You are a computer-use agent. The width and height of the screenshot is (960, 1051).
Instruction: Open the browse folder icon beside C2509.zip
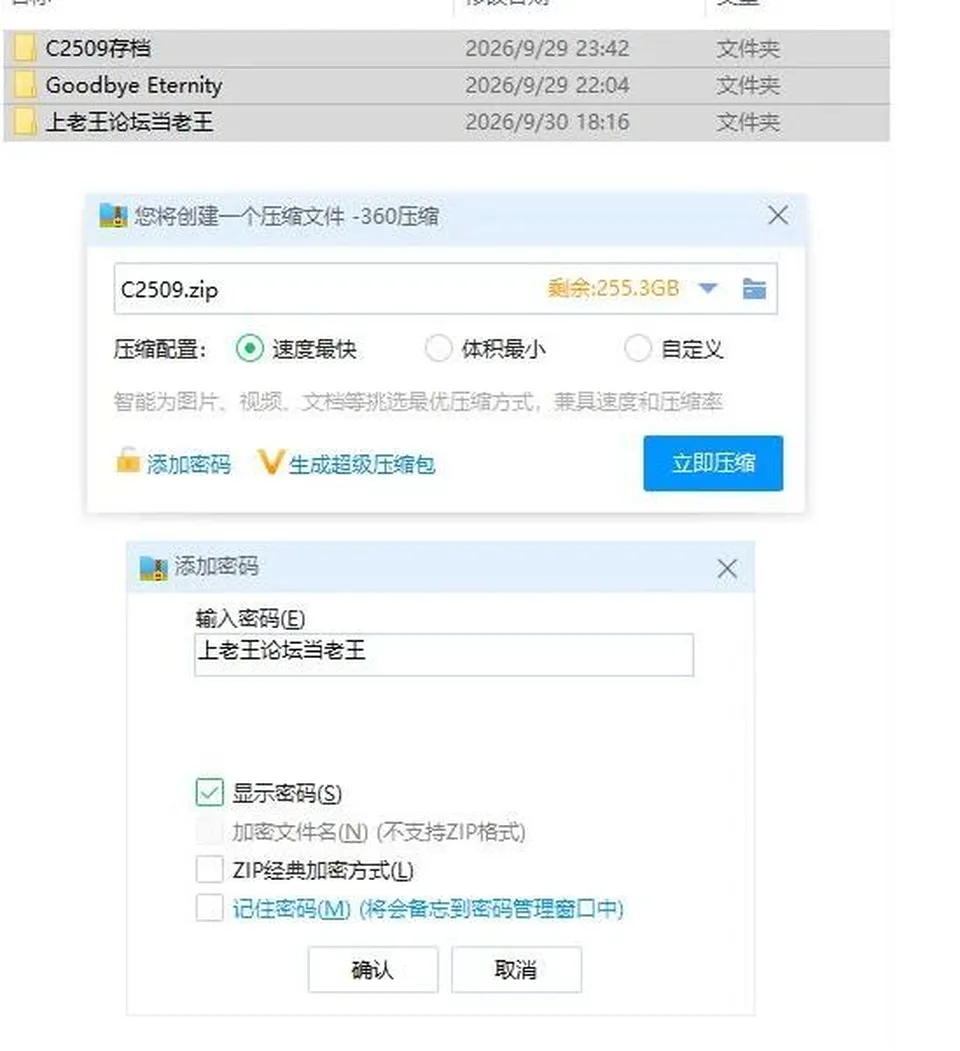[754, 289]
